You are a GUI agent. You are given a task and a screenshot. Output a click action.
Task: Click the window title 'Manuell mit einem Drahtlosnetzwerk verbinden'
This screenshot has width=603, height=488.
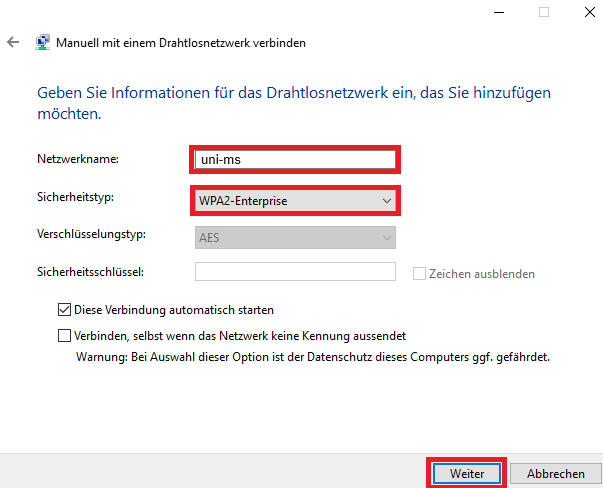(181, 43)
